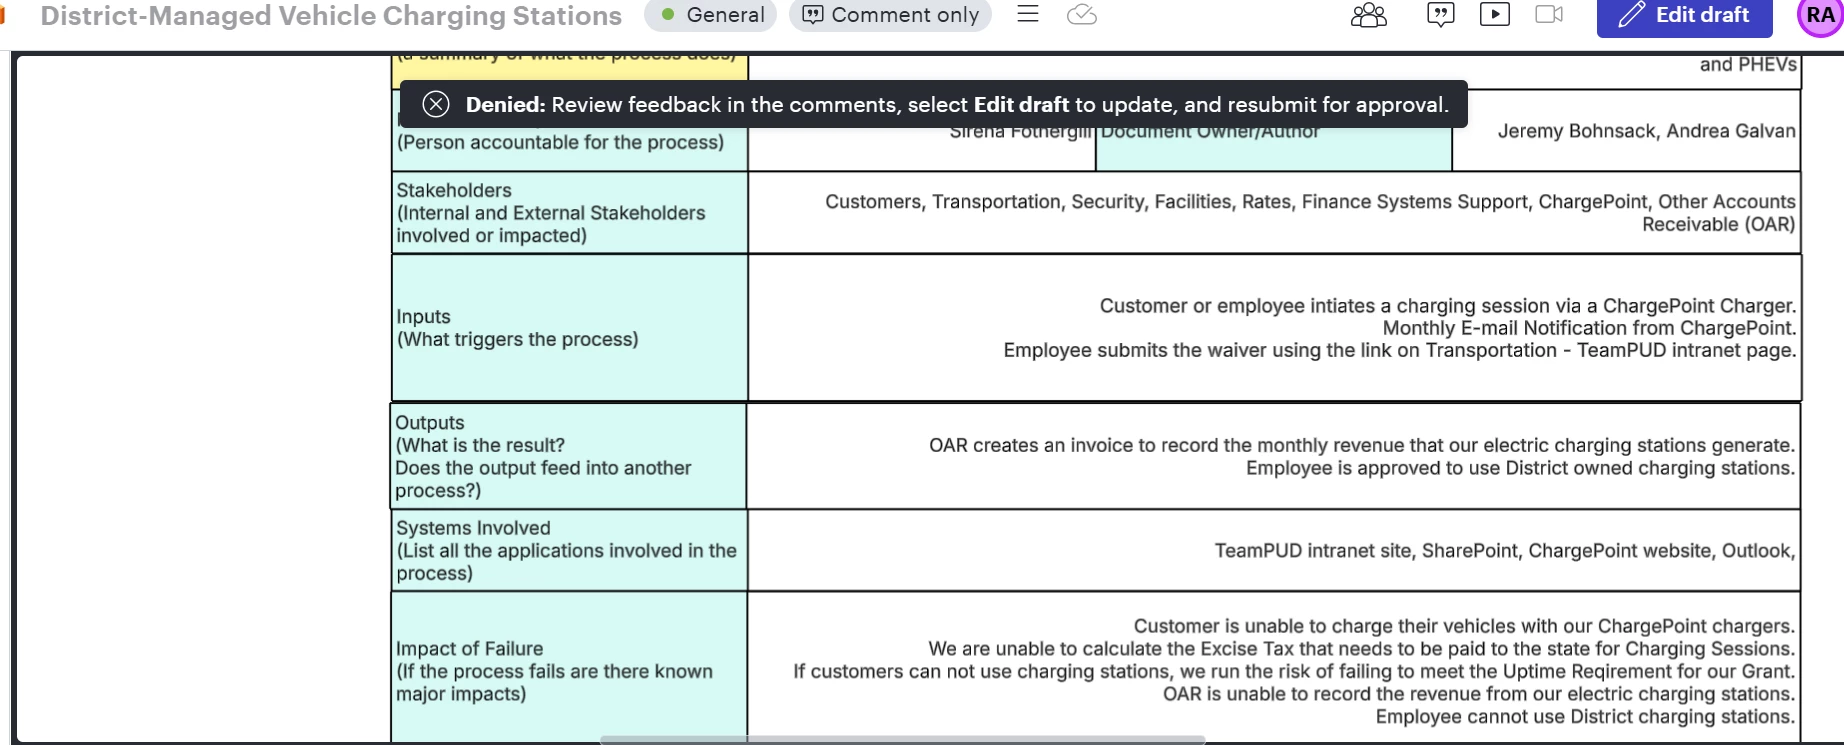The image size is (1844, 745).
Task: Click the denied X icon in the banner
Action: click(435, 104)
